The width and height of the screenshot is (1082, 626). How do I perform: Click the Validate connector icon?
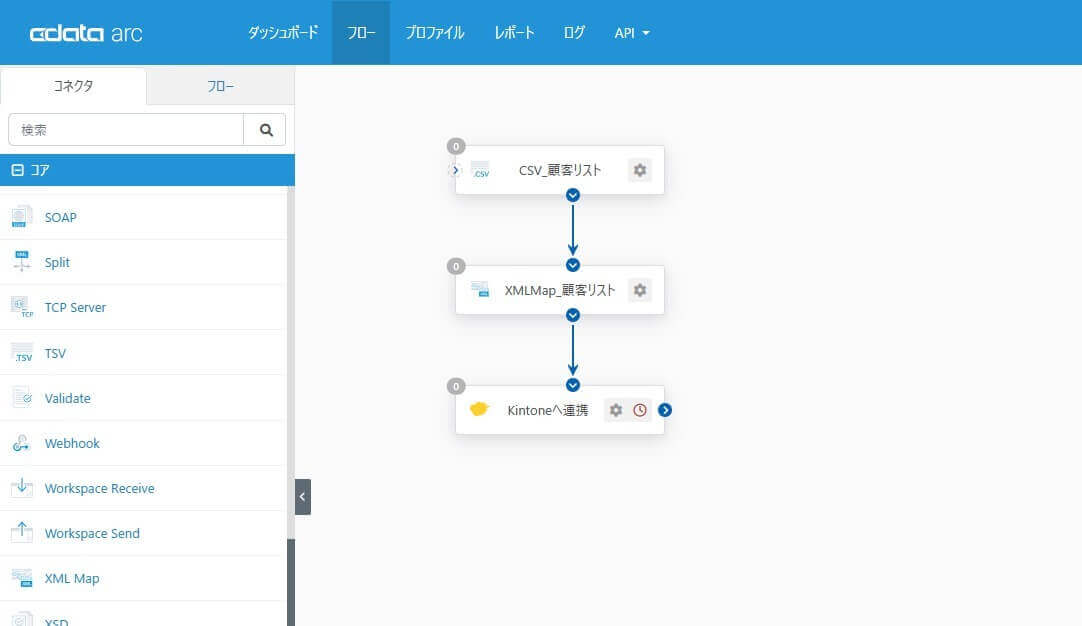(22, 397)
